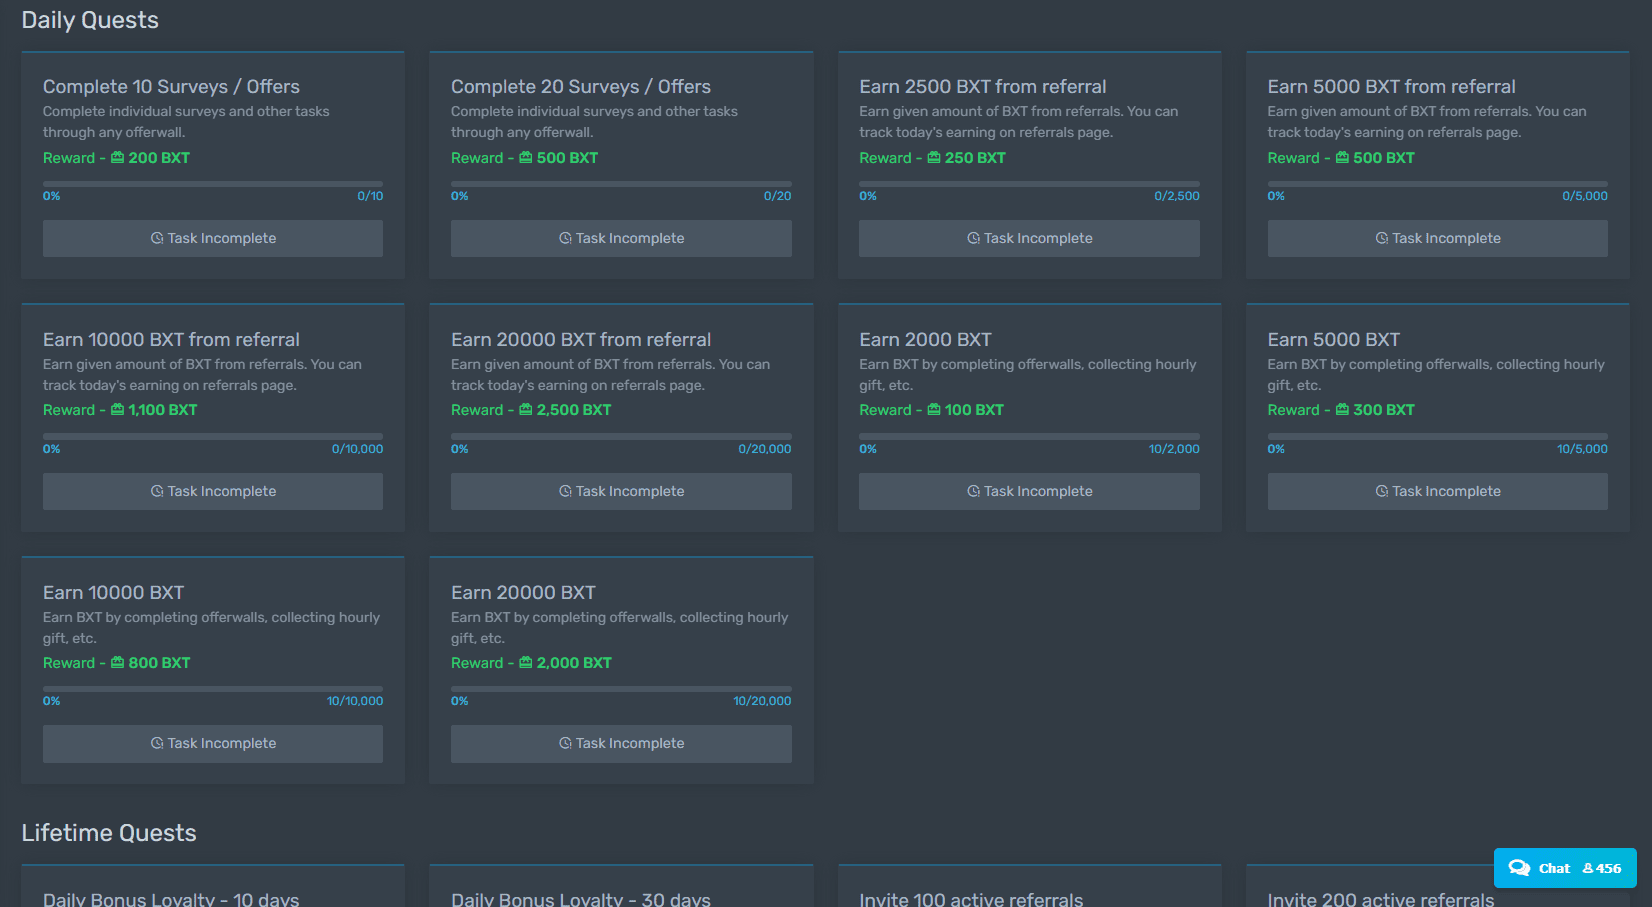Viewport: 1652px width, 907px height.
Task: Click Task Incomplete for Earn 10000 BXT referral
Action: [213, 491]
